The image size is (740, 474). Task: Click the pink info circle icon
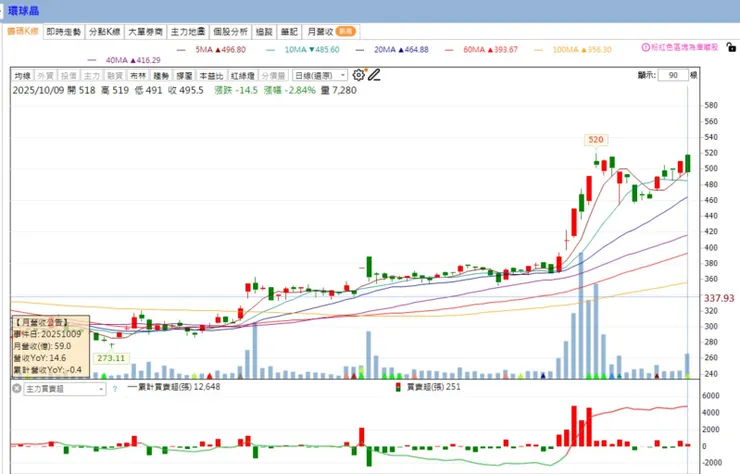point(646,47)
